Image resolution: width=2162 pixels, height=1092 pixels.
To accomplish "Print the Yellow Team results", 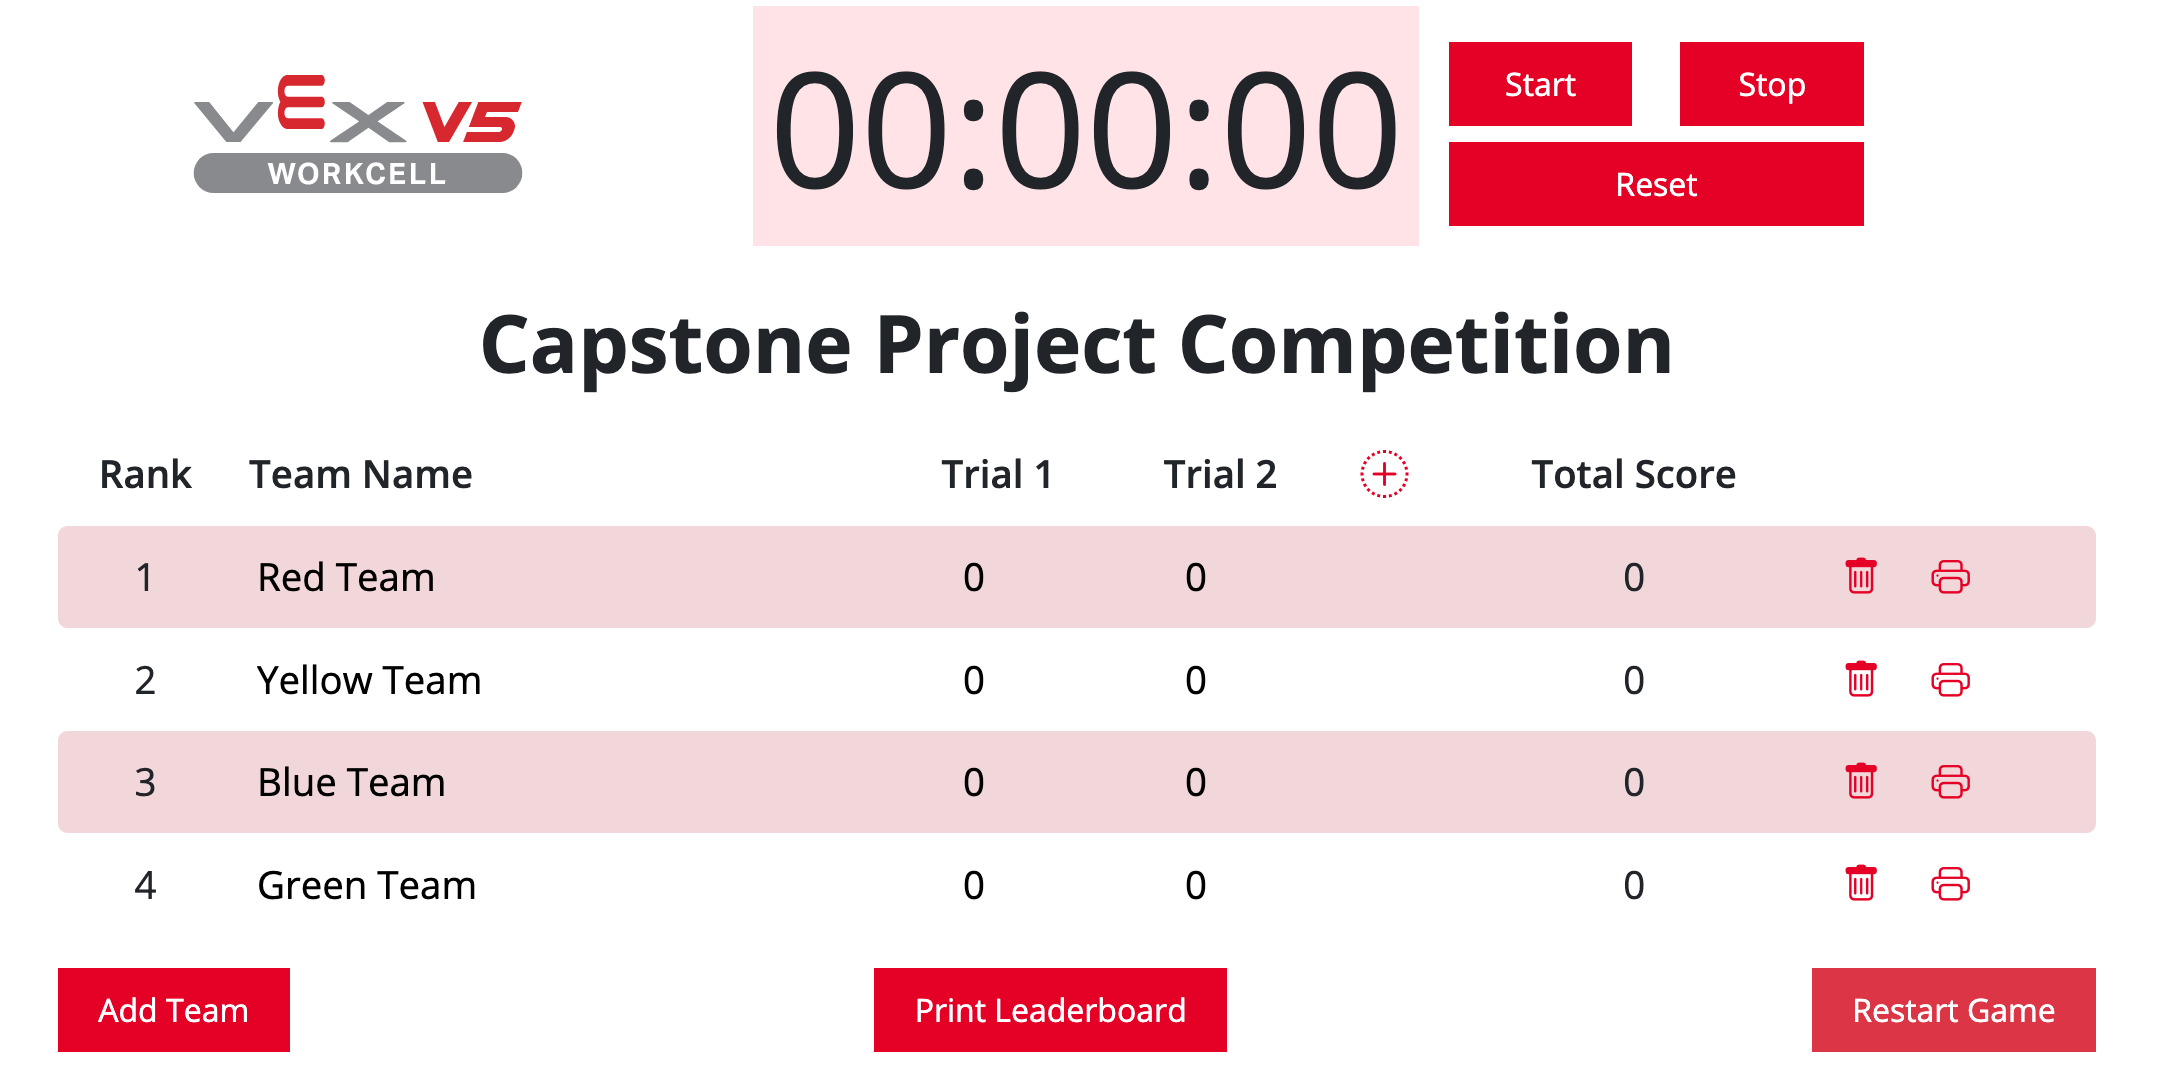I will point(1950,679).
